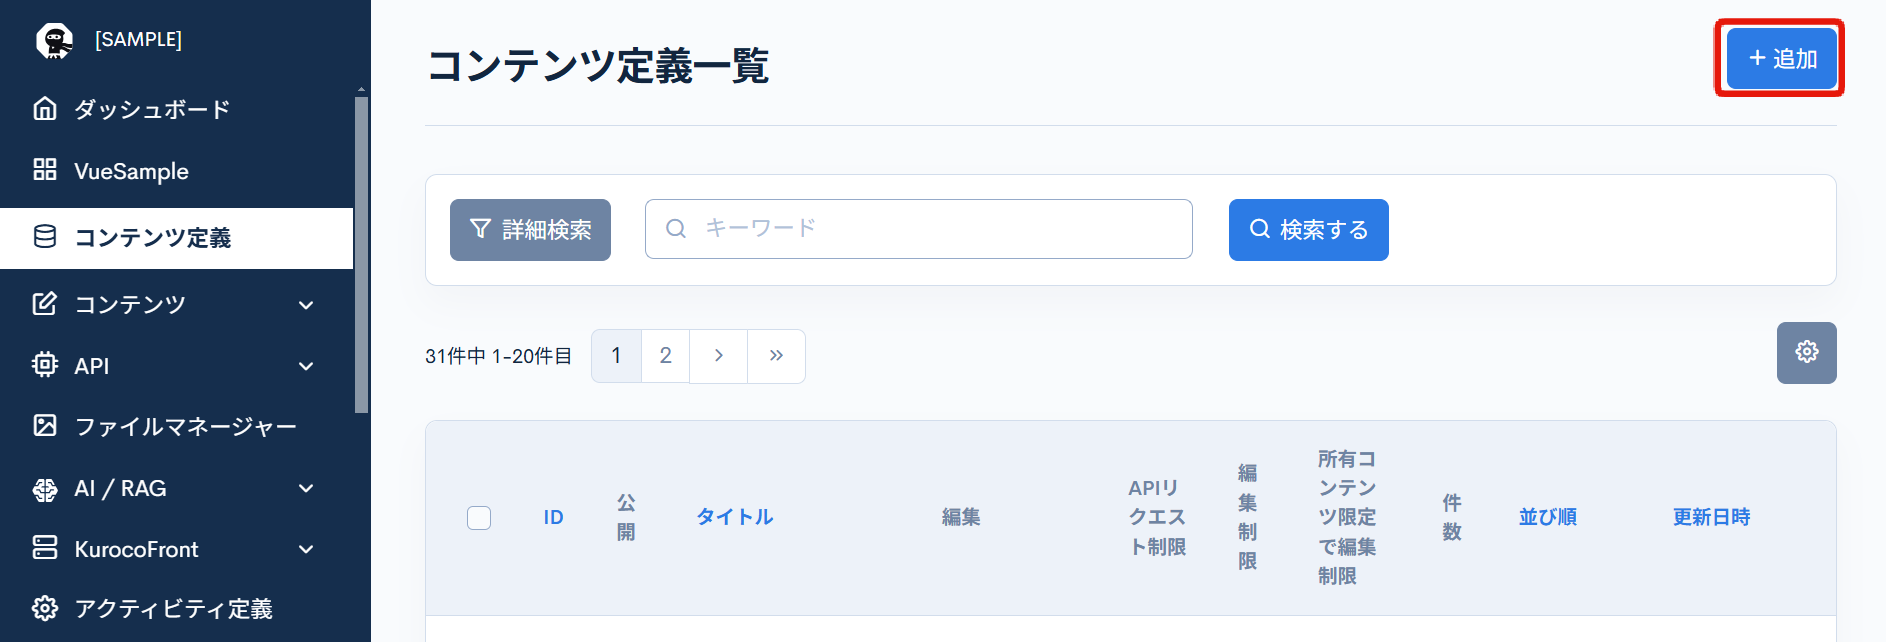Click the sidebar vertical scrollbar
Viewport: 1886px width, 642px height.
(x=361, y=254)
